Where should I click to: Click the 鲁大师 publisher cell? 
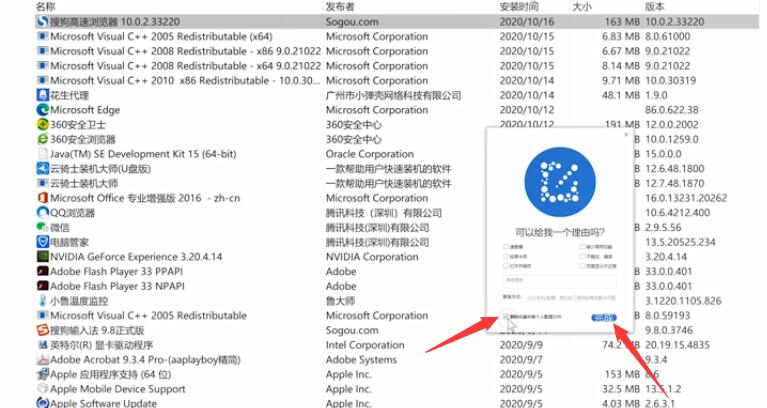pyautogui.click(x=340, y=300)
